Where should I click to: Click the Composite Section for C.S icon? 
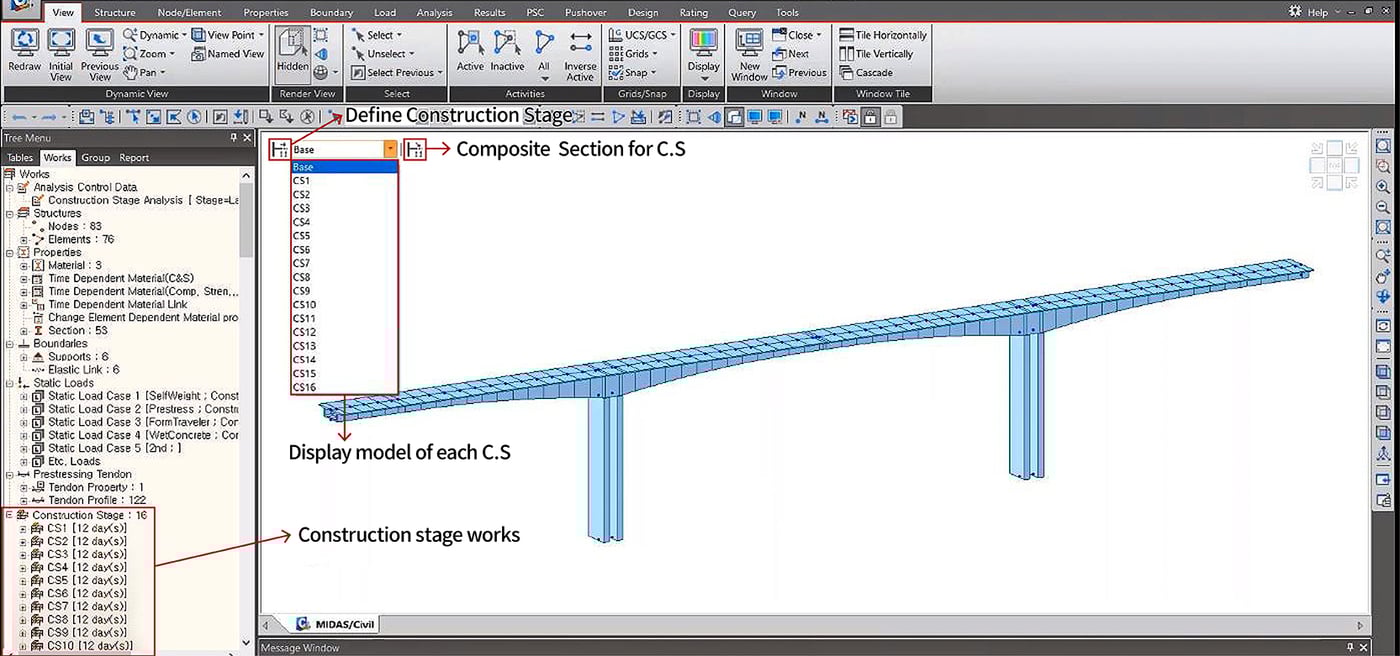tap(414, 150)
